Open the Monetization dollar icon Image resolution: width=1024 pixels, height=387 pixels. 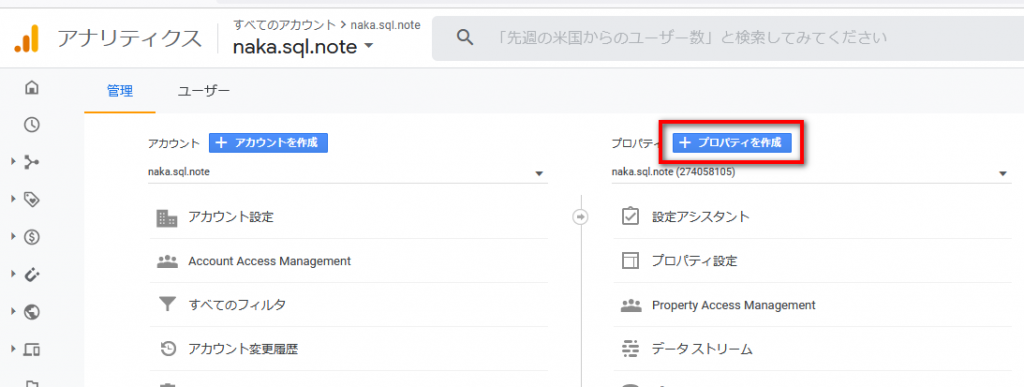click(x=31, y=238)
